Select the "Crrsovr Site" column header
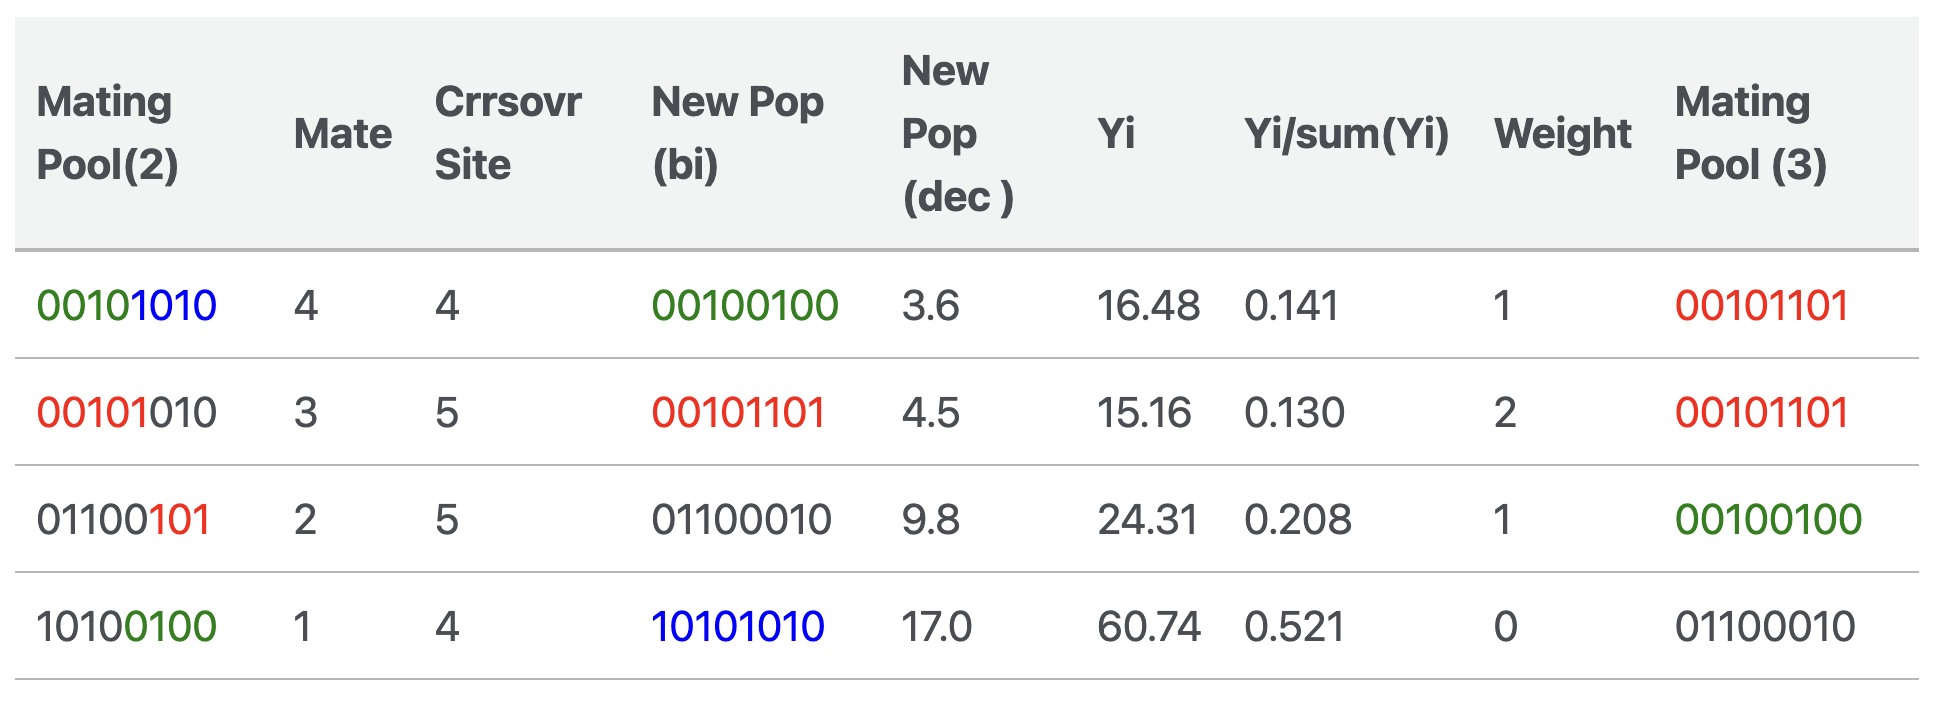 508,133
